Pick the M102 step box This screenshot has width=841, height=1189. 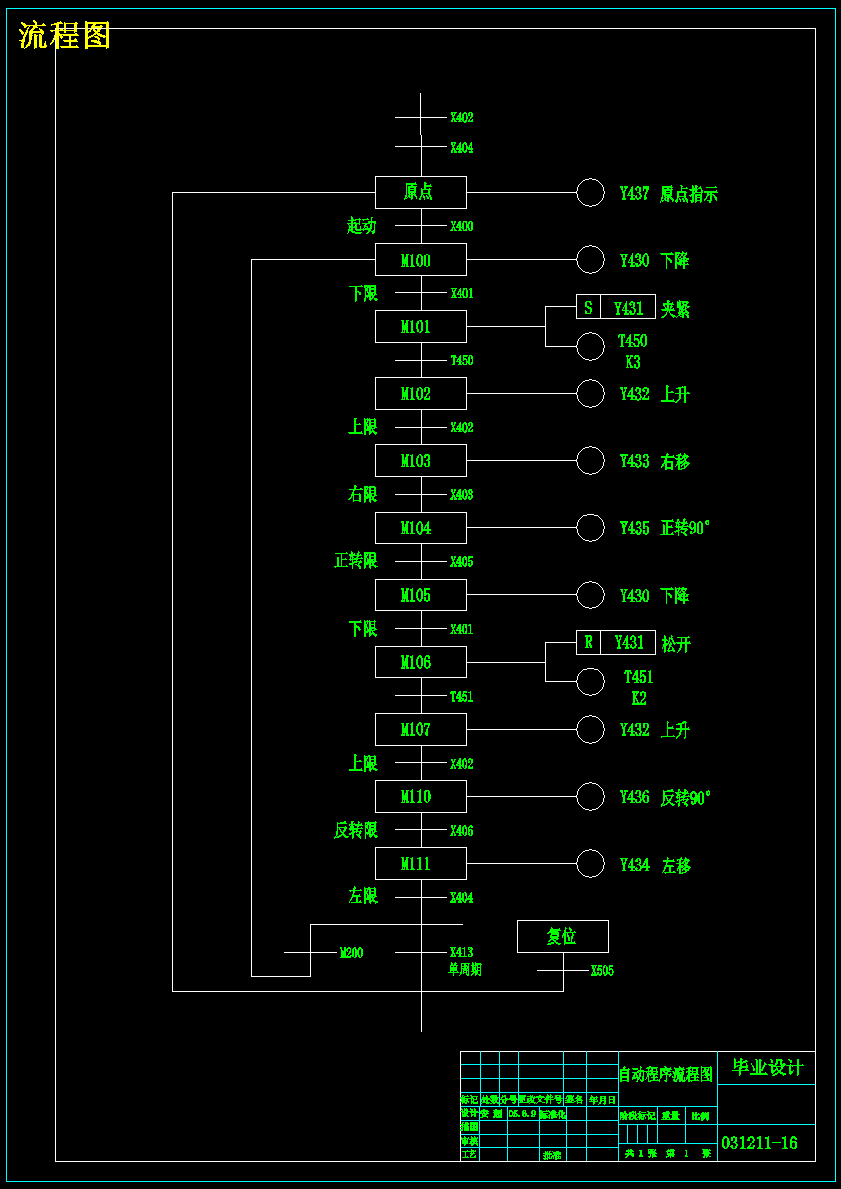pyautogui.click(x=421, y=394)
